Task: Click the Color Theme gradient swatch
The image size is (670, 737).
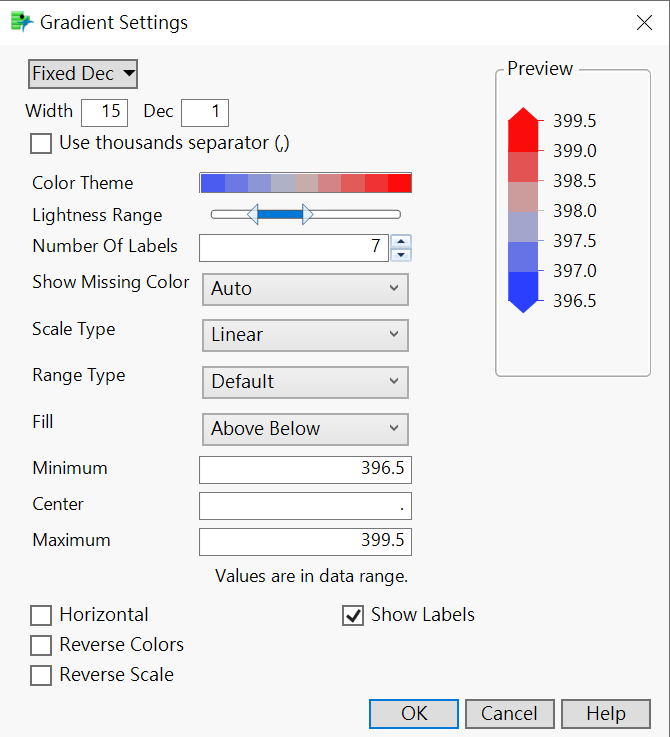Action: pos(306,183)
